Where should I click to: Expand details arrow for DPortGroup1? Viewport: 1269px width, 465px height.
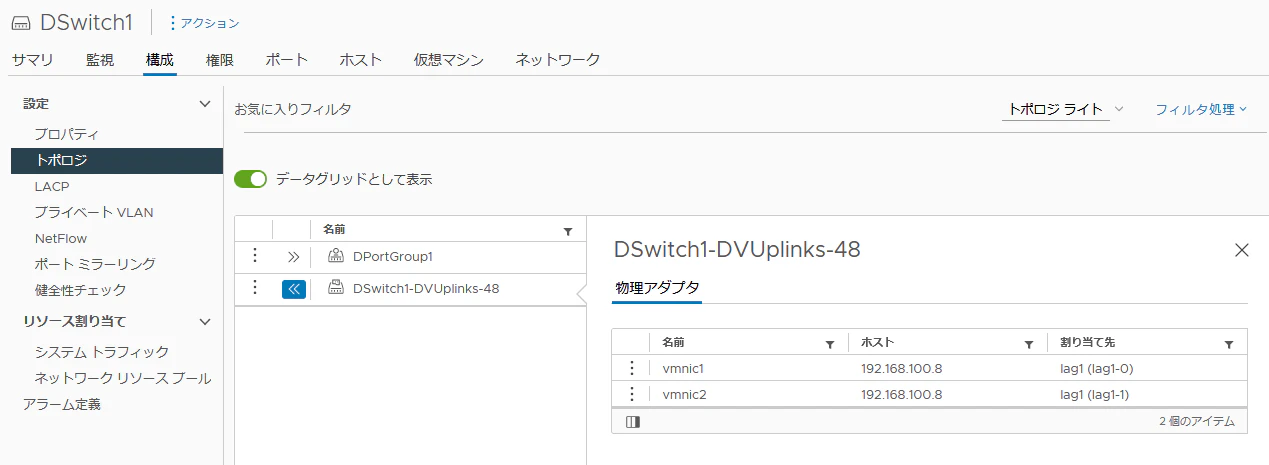[293, 257]
